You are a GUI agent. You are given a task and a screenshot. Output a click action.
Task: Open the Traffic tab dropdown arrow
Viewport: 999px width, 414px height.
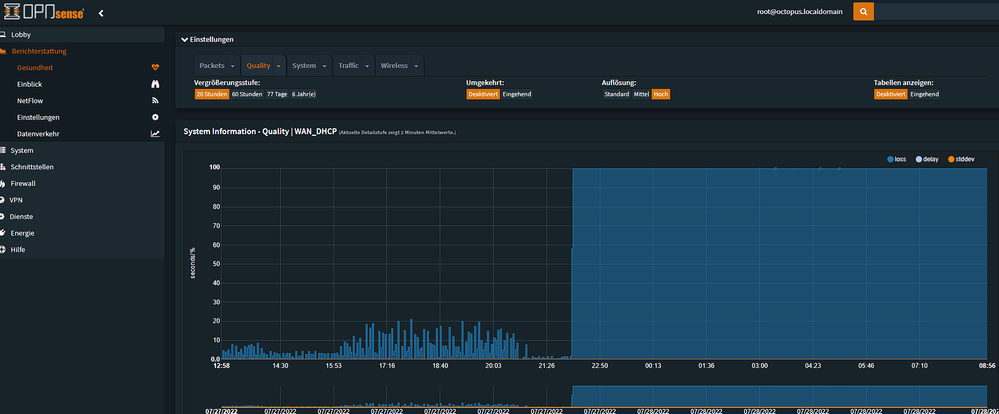click(368, 66)
